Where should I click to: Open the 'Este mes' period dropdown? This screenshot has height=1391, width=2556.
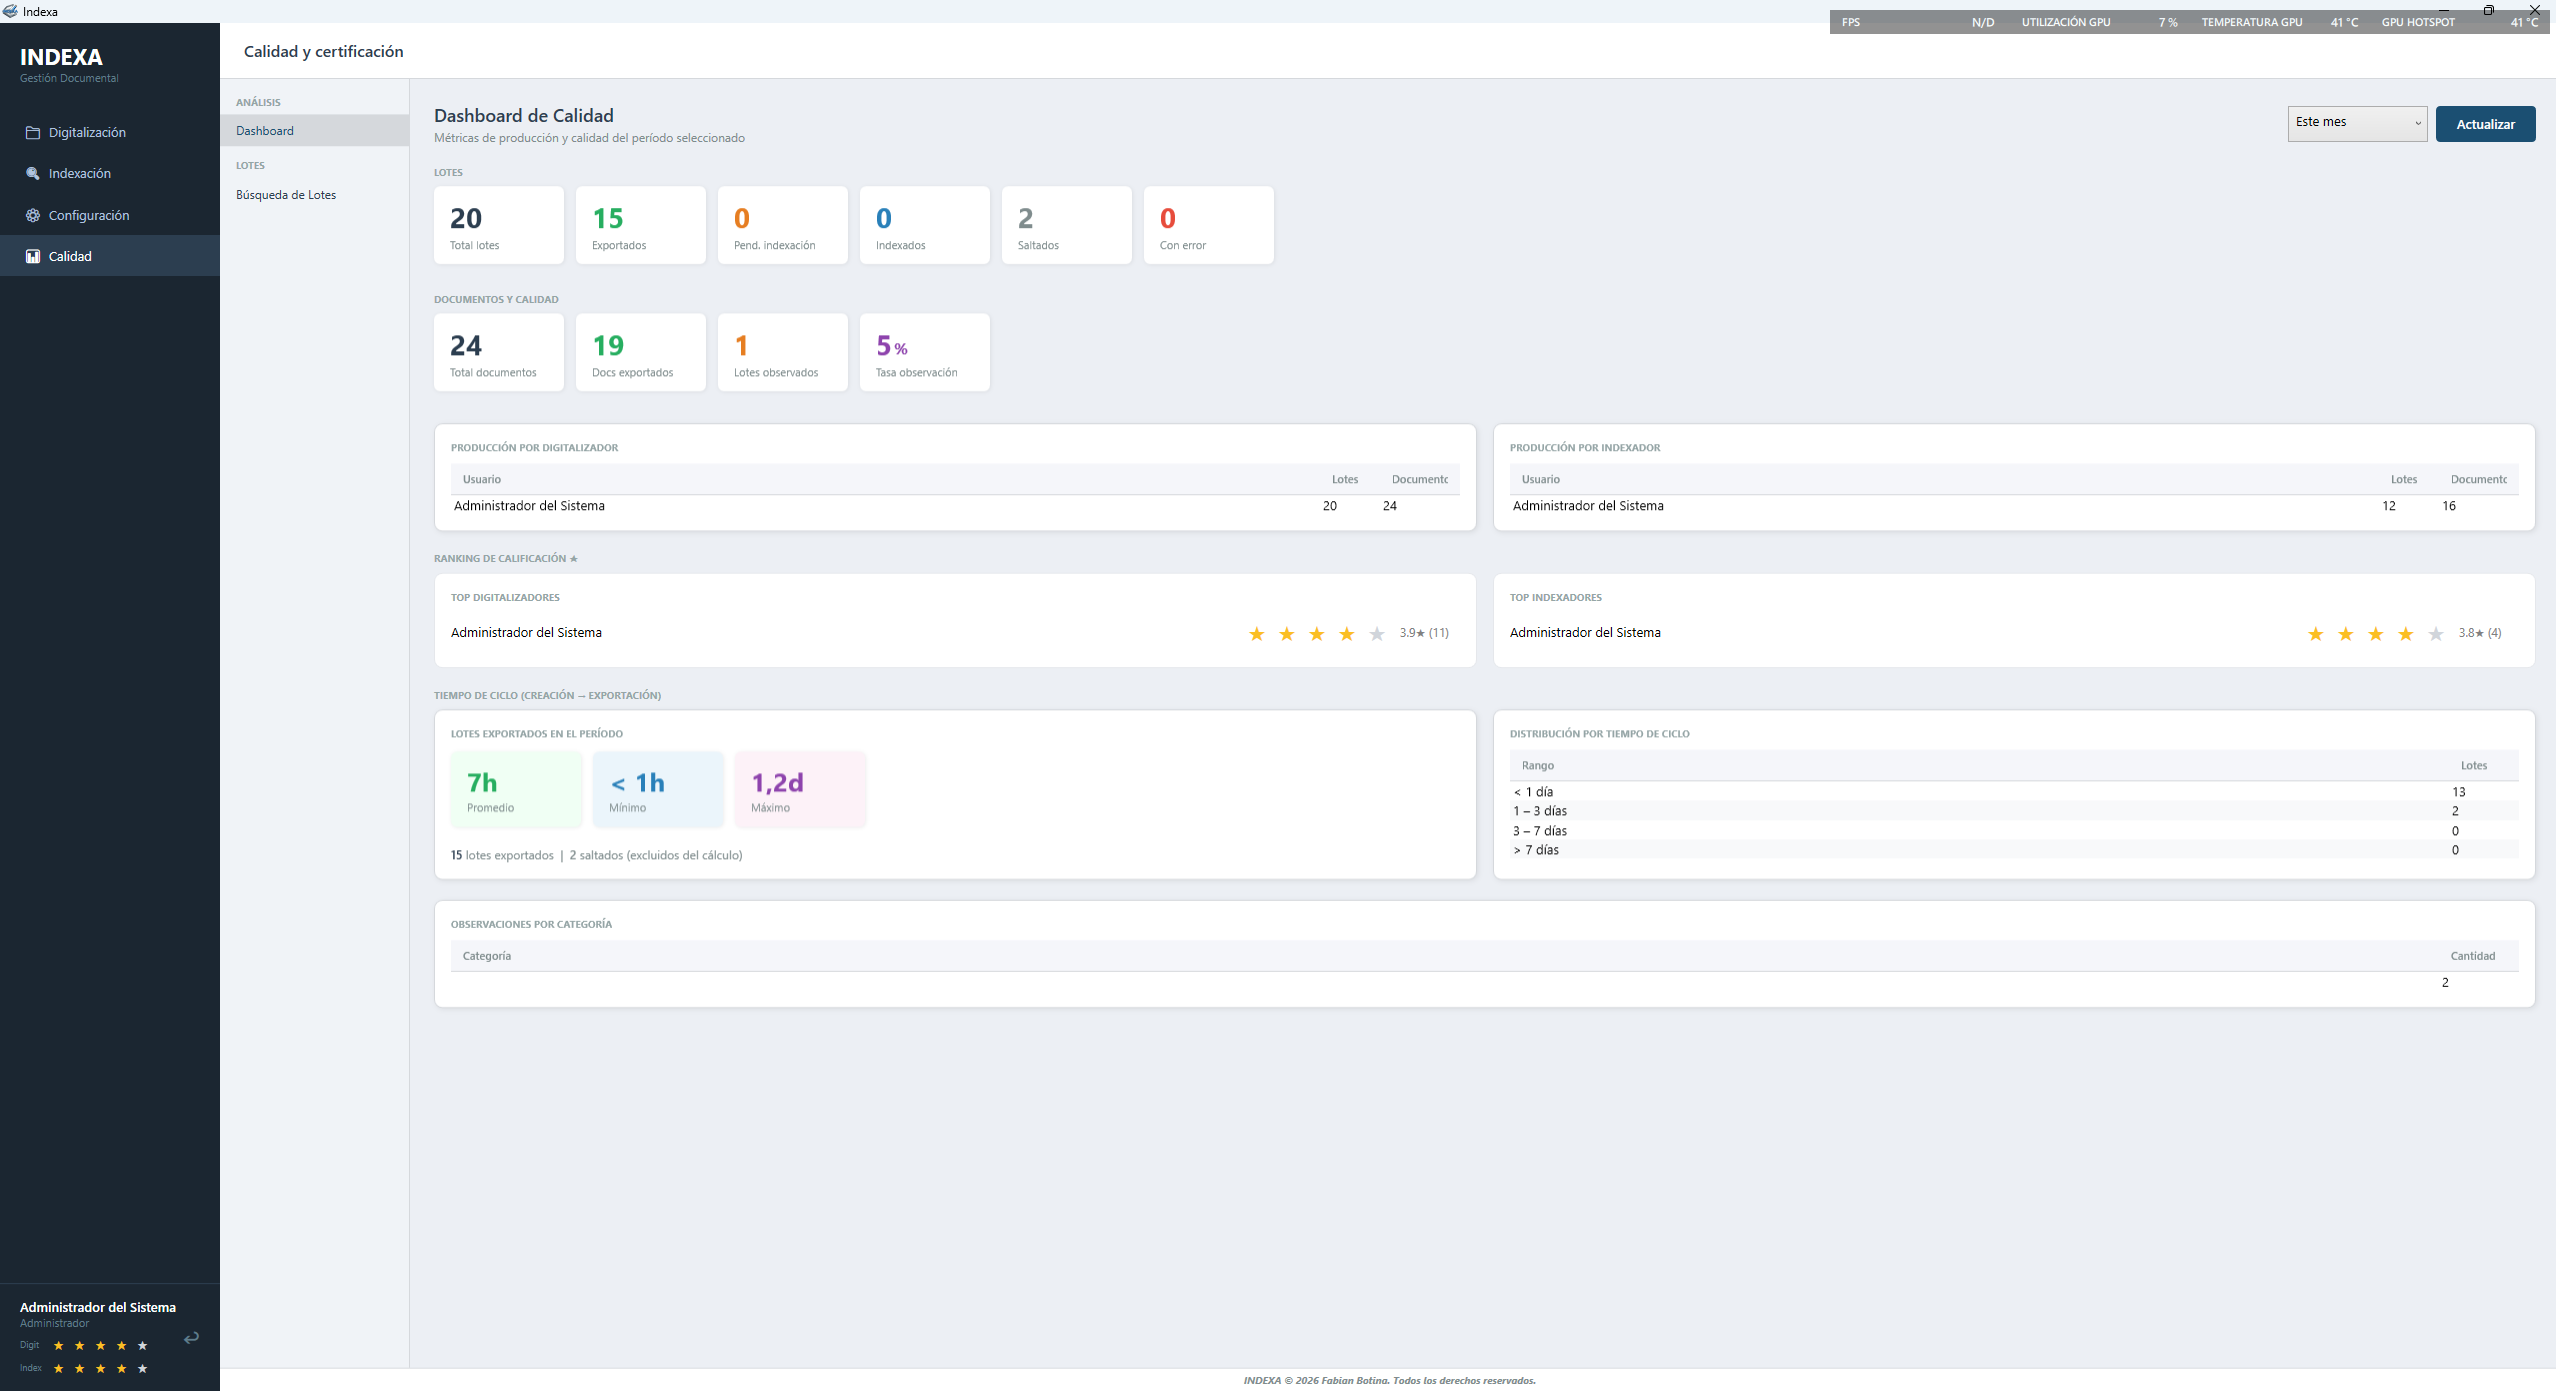(x=2346, y=123)
